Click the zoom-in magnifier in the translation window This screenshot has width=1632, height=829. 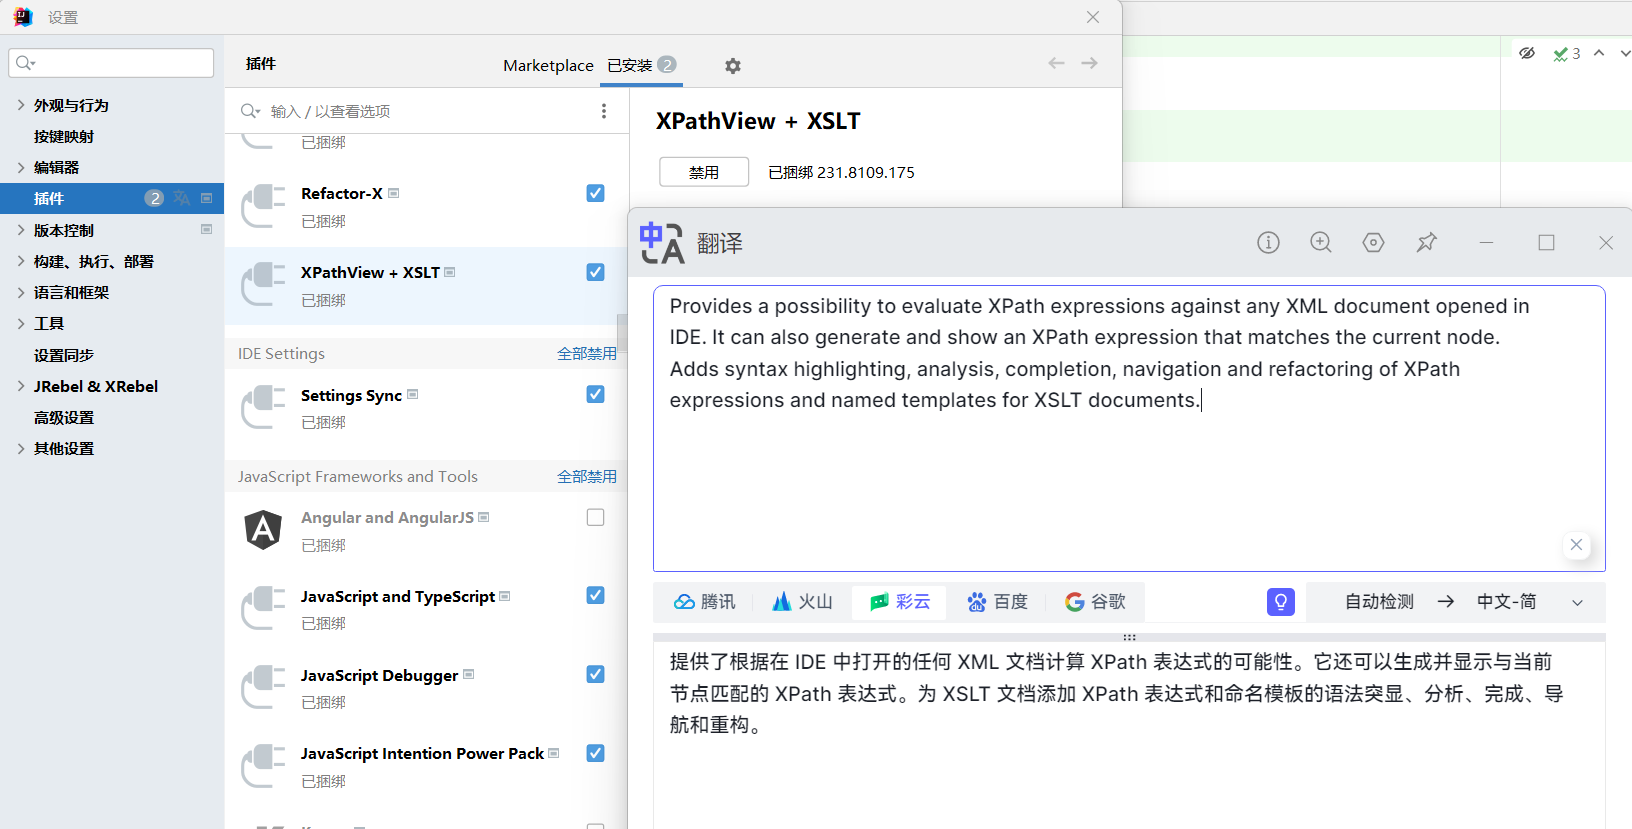(x=1321, y=243)
